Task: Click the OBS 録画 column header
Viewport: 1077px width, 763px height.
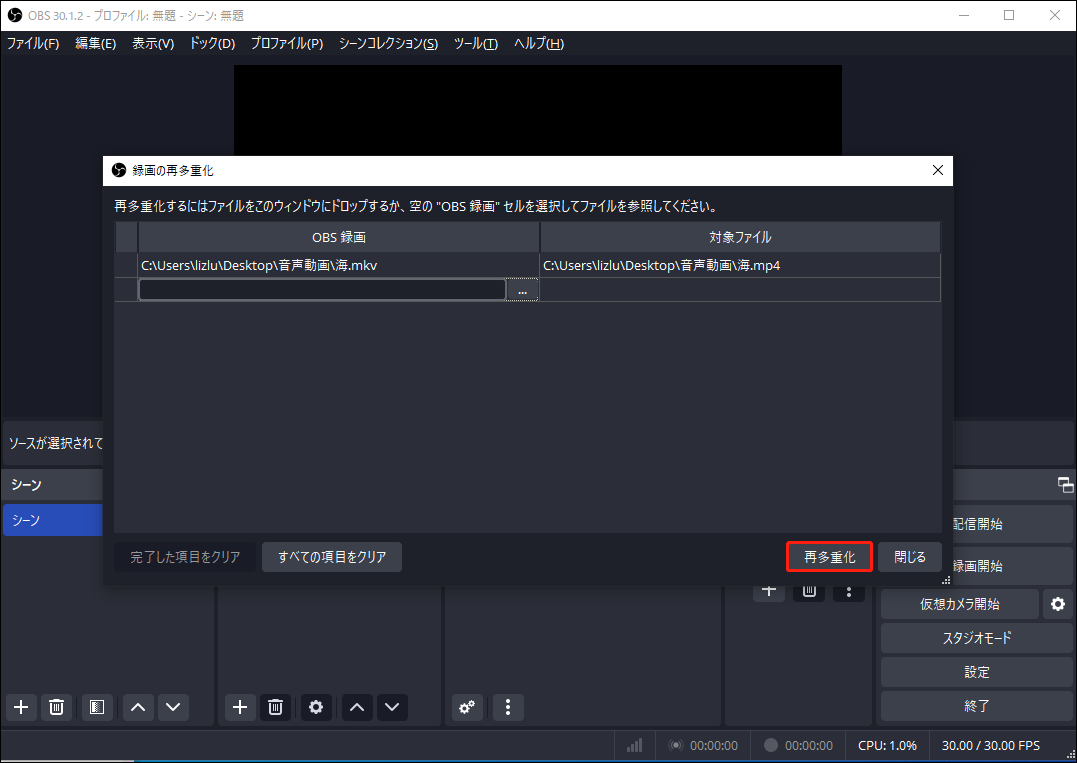Action: pyautogui.click(x=339, y=237)
